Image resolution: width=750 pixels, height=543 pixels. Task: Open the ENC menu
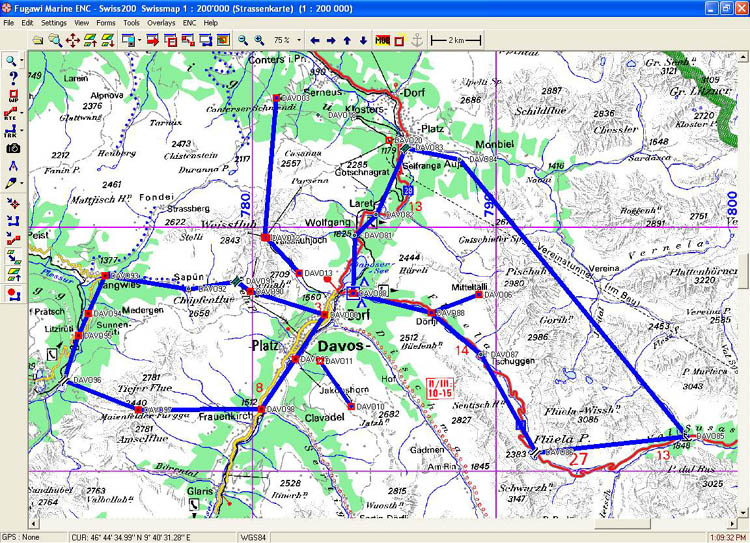(x=188, y=22)
